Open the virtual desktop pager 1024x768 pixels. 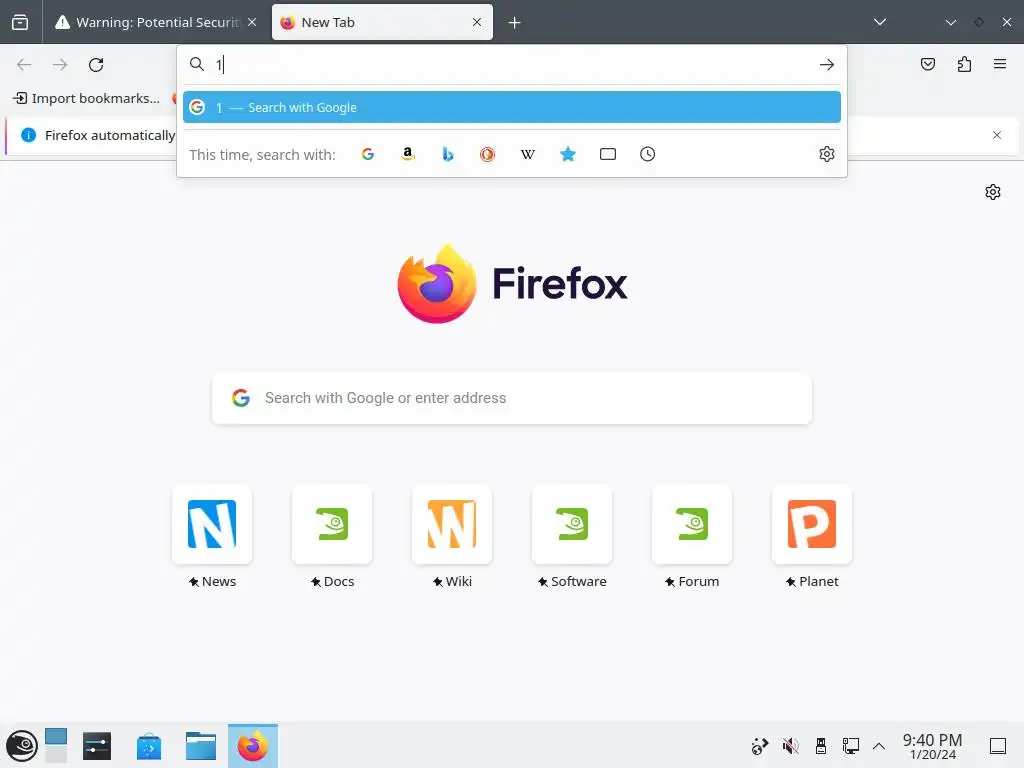(56, 746)
